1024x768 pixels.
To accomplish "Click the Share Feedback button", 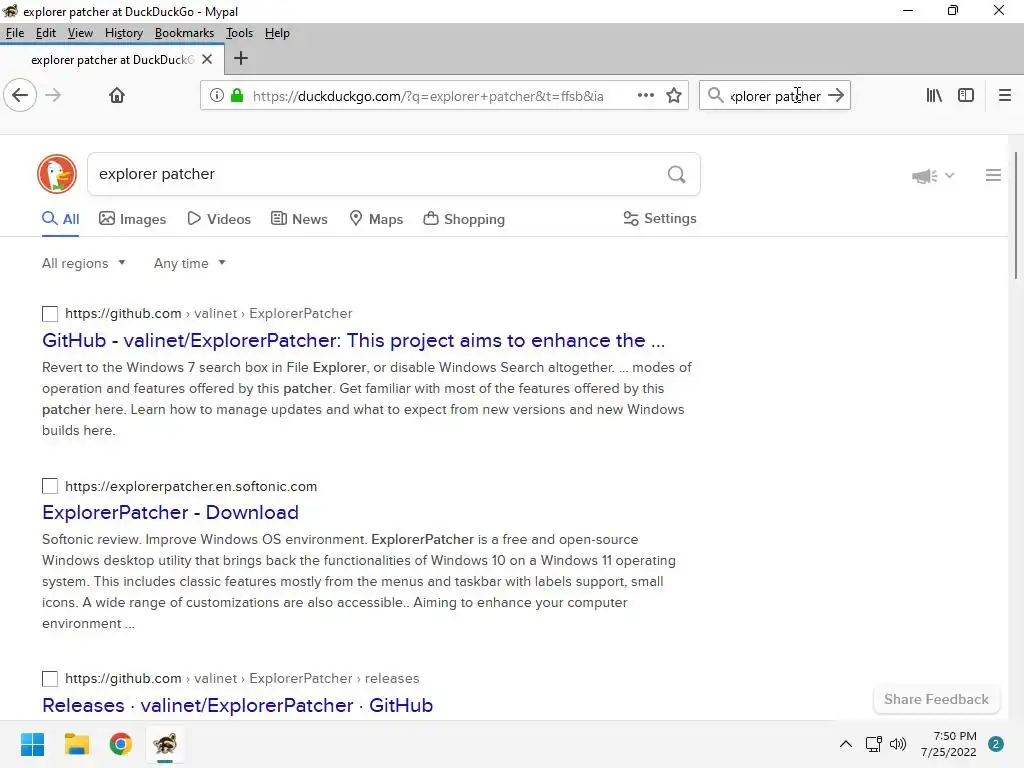I will point(936,699).
